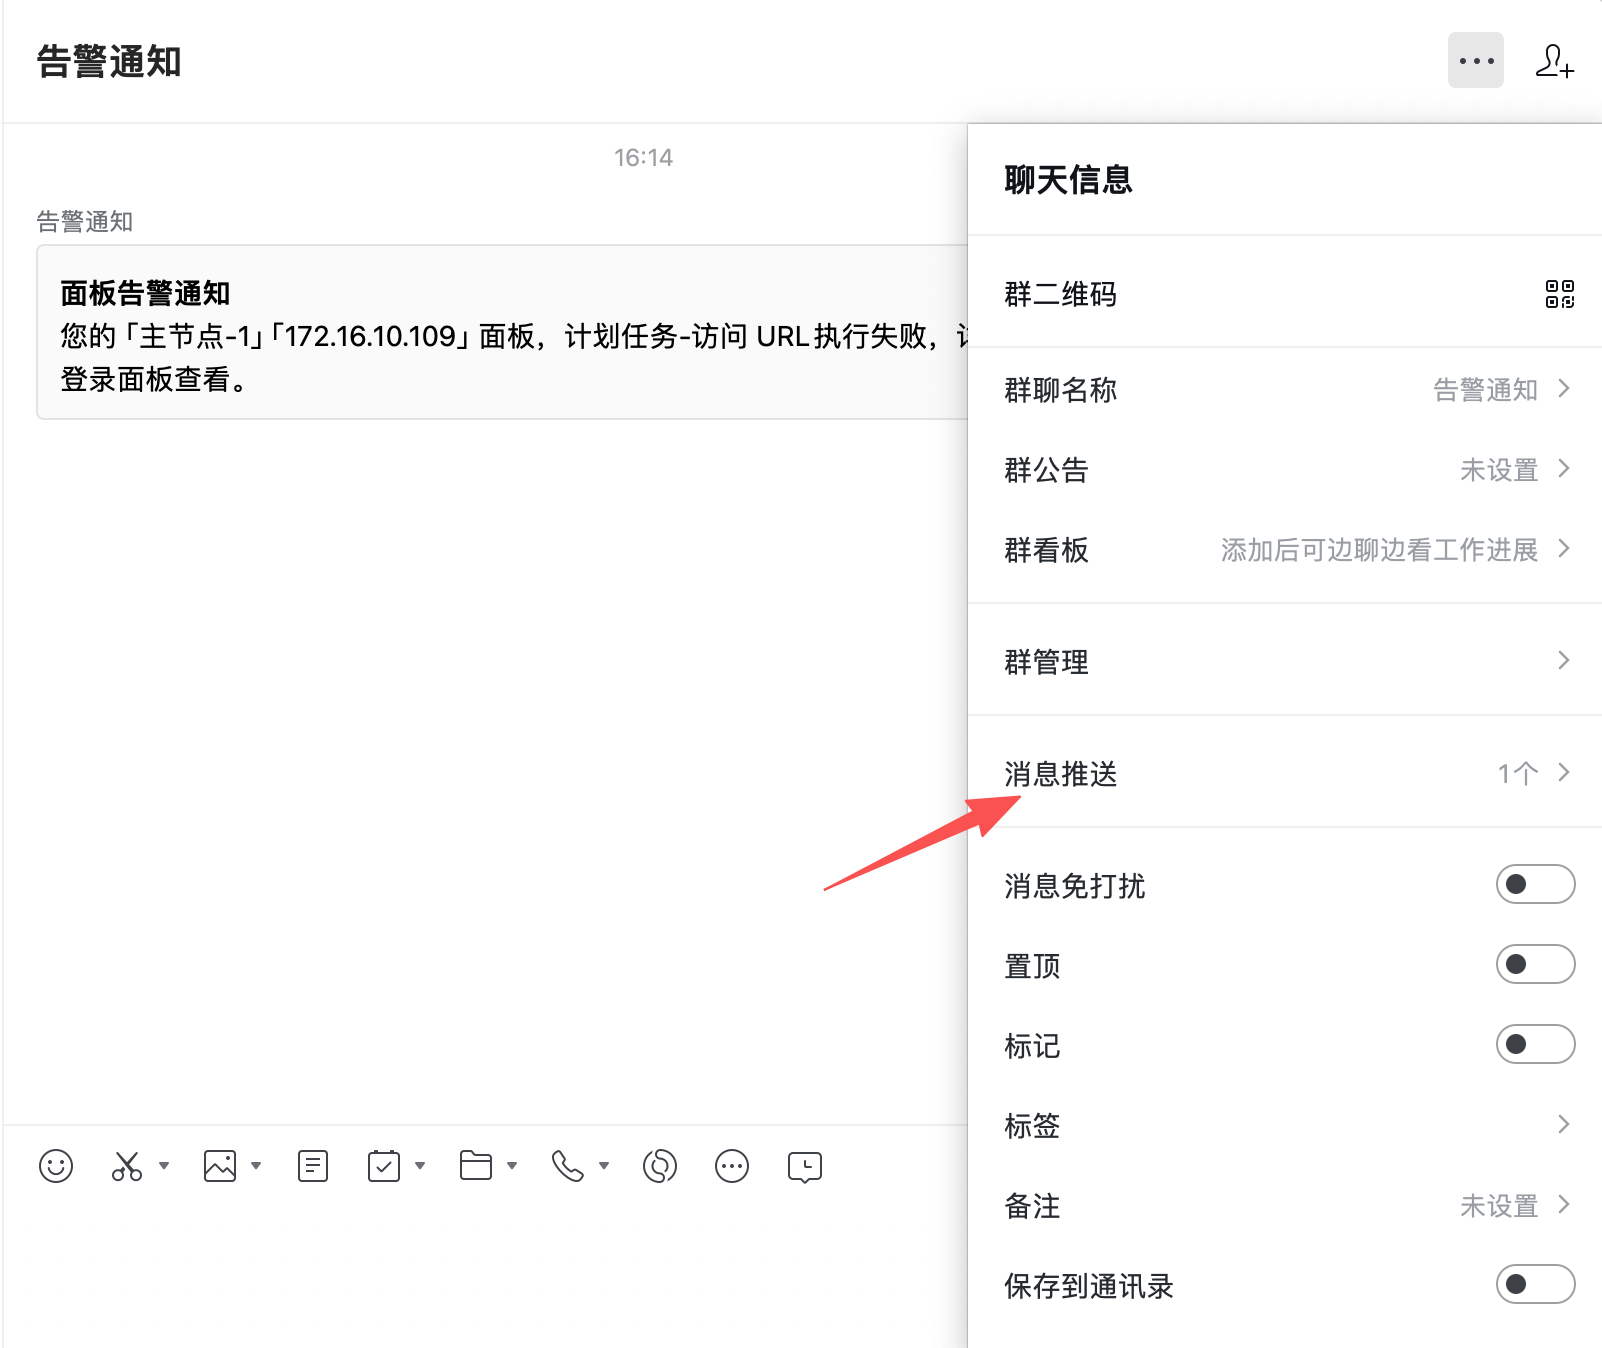Click the folder file icon

(x=476, y=1166)
